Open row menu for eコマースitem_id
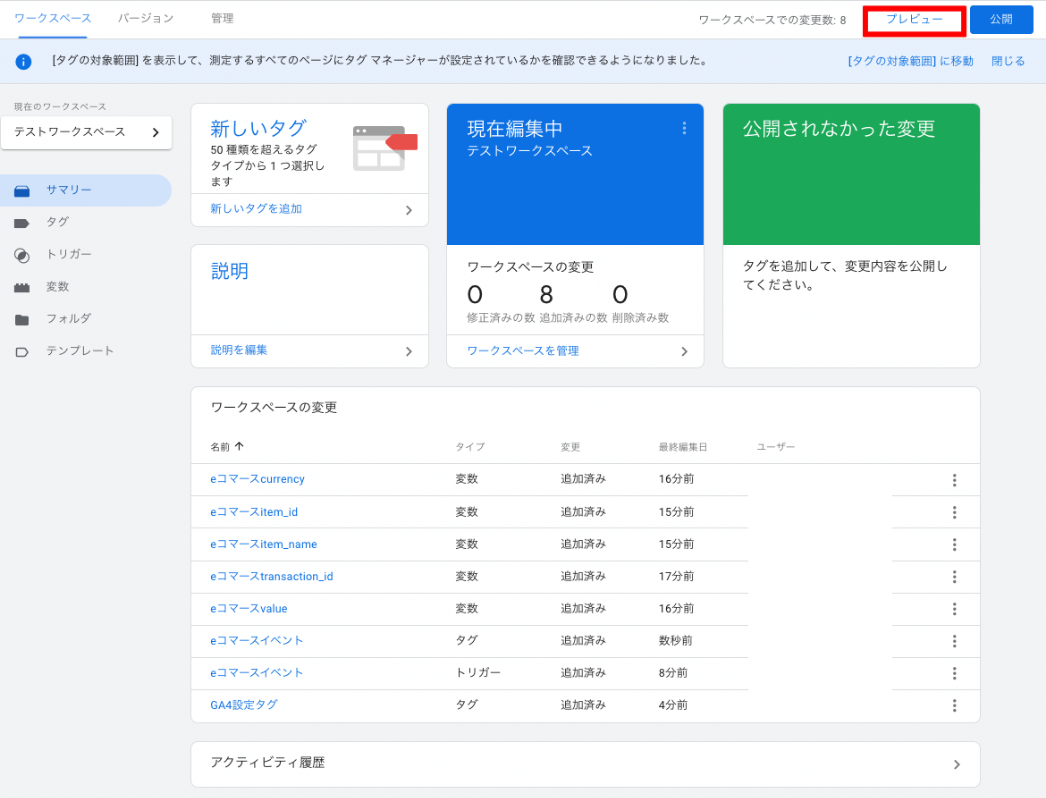1046x798 pixels. (x=955, y=512)
